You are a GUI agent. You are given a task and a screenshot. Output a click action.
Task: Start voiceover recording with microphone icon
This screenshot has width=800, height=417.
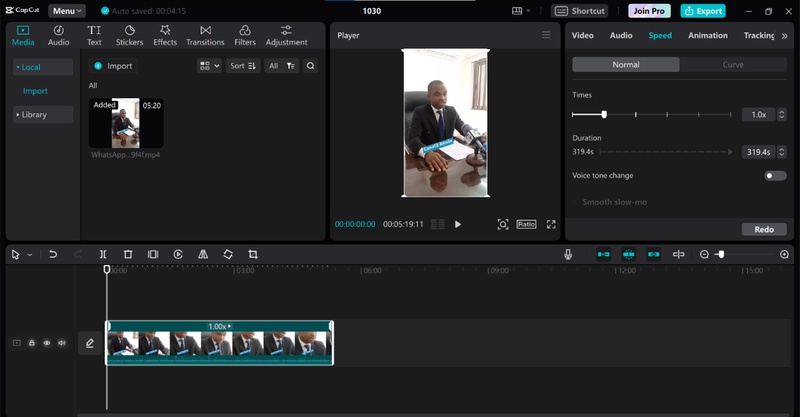click(568, 255)
